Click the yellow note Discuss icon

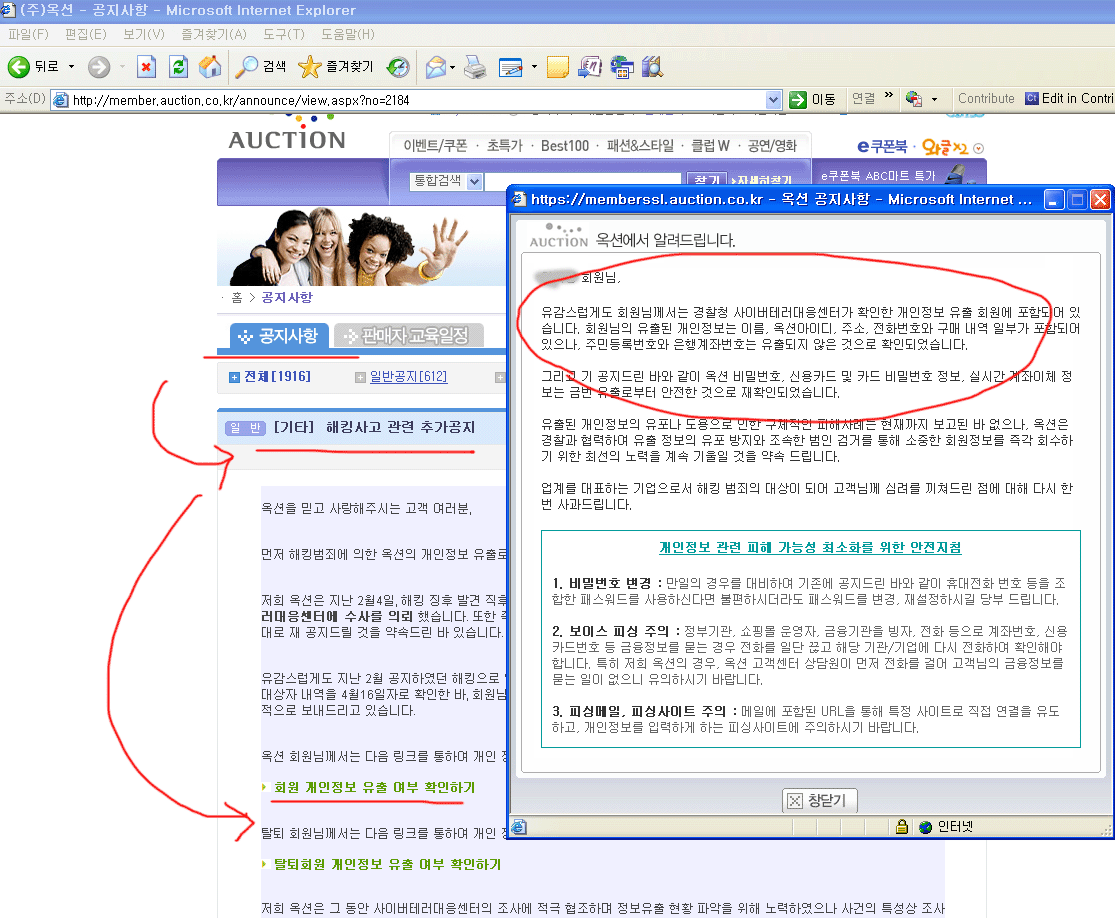tap(558, 67)
